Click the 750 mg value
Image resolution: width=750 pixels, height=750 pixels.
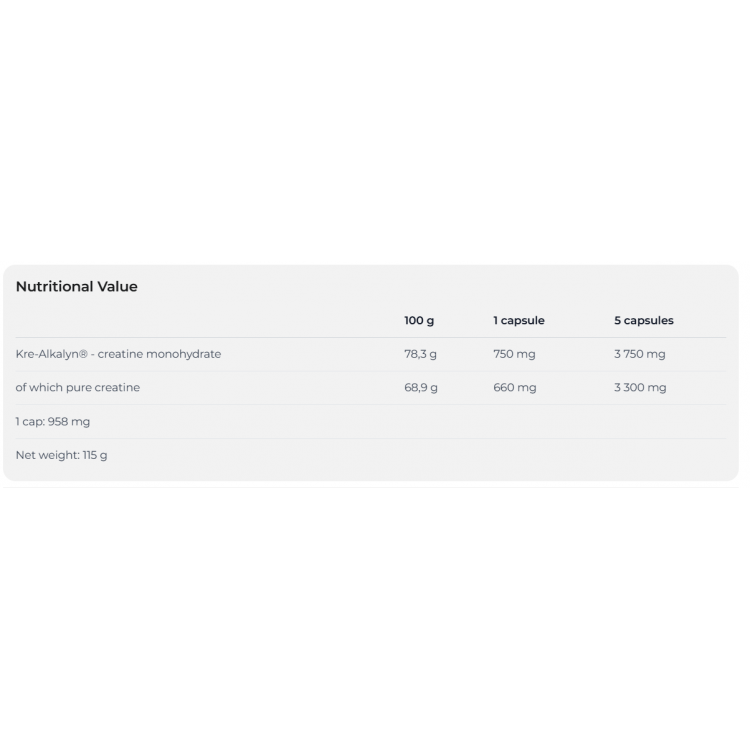514,354
